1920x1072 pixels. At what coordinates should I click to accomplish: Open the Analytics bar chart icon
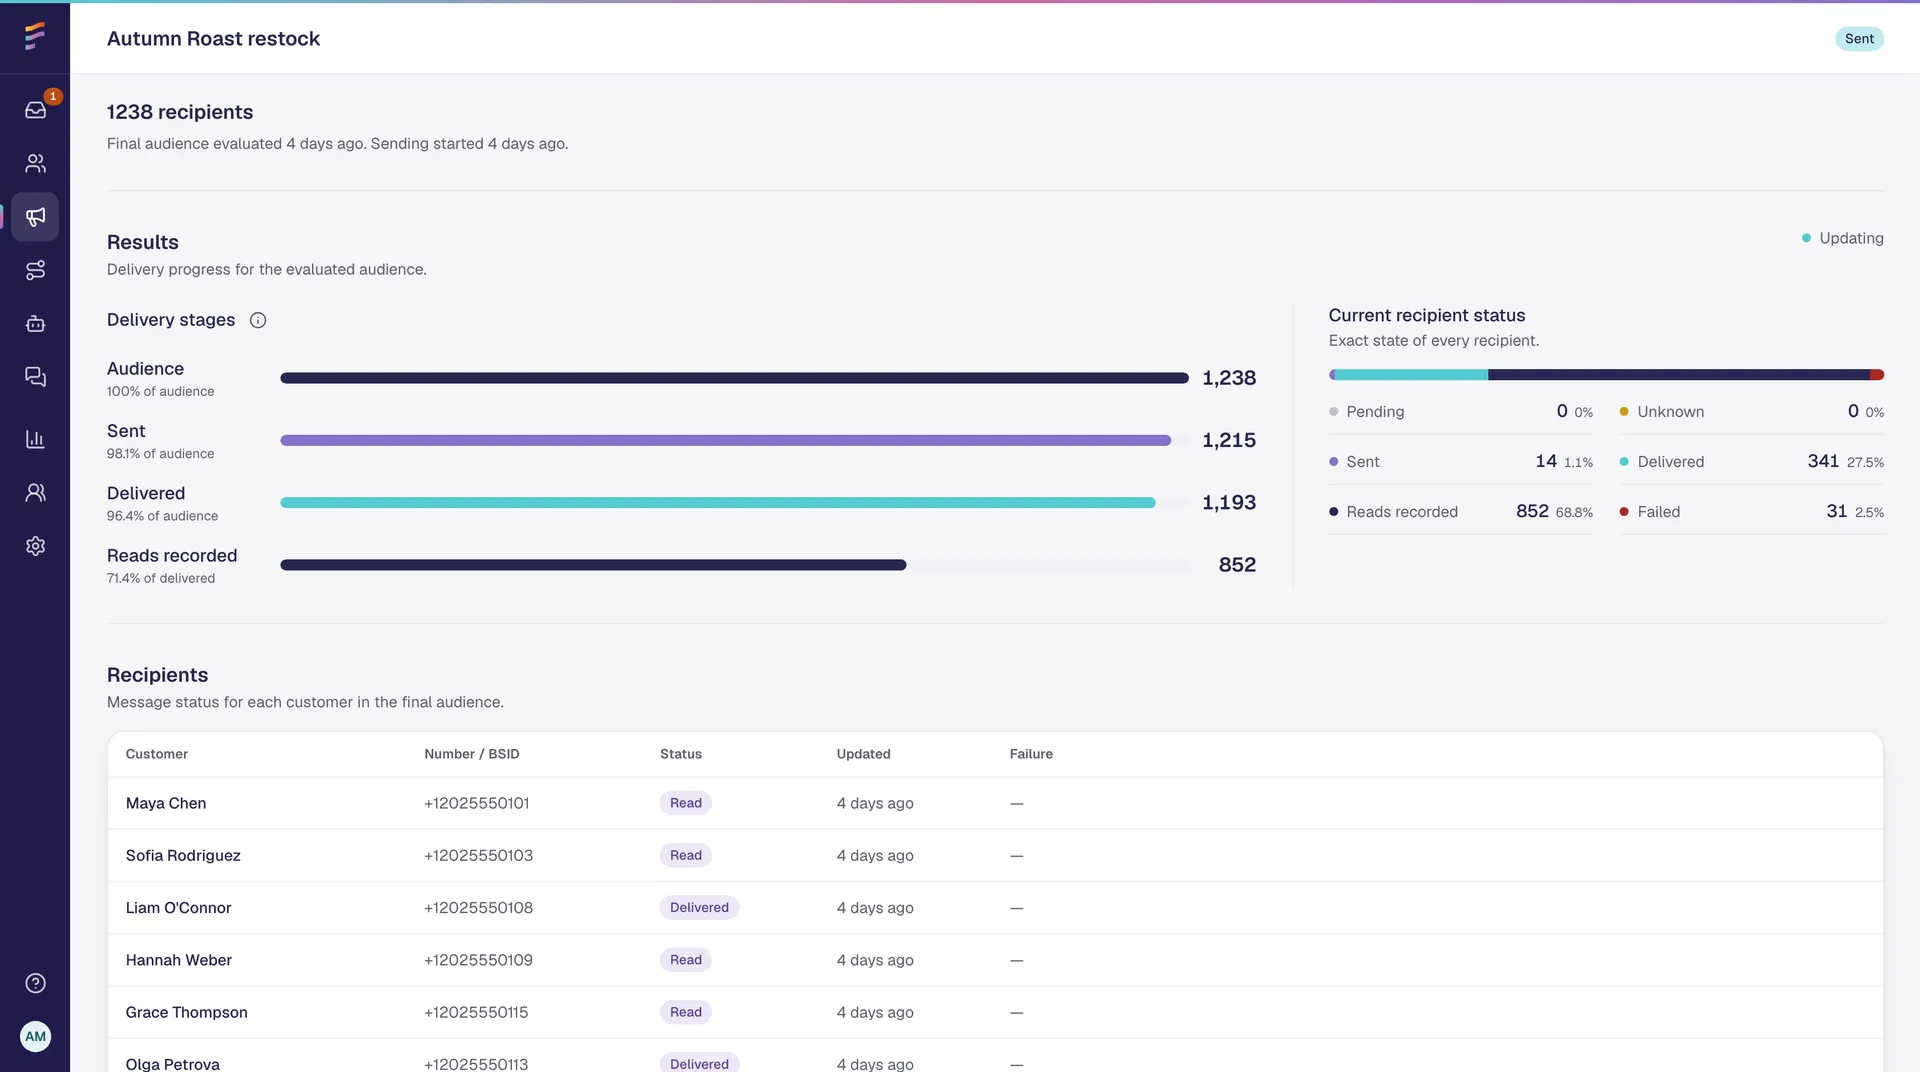[35, 439]
